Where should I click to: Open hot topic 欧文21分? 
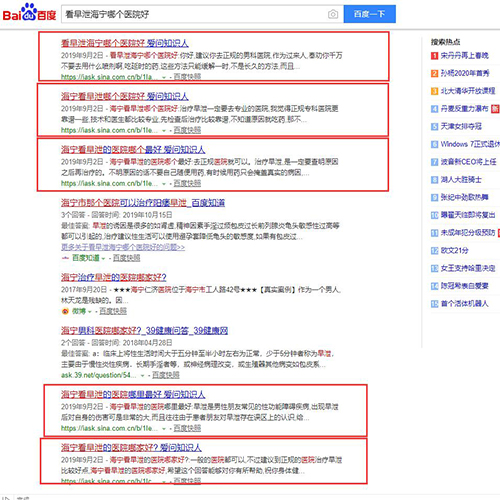(x=454, y=251)
